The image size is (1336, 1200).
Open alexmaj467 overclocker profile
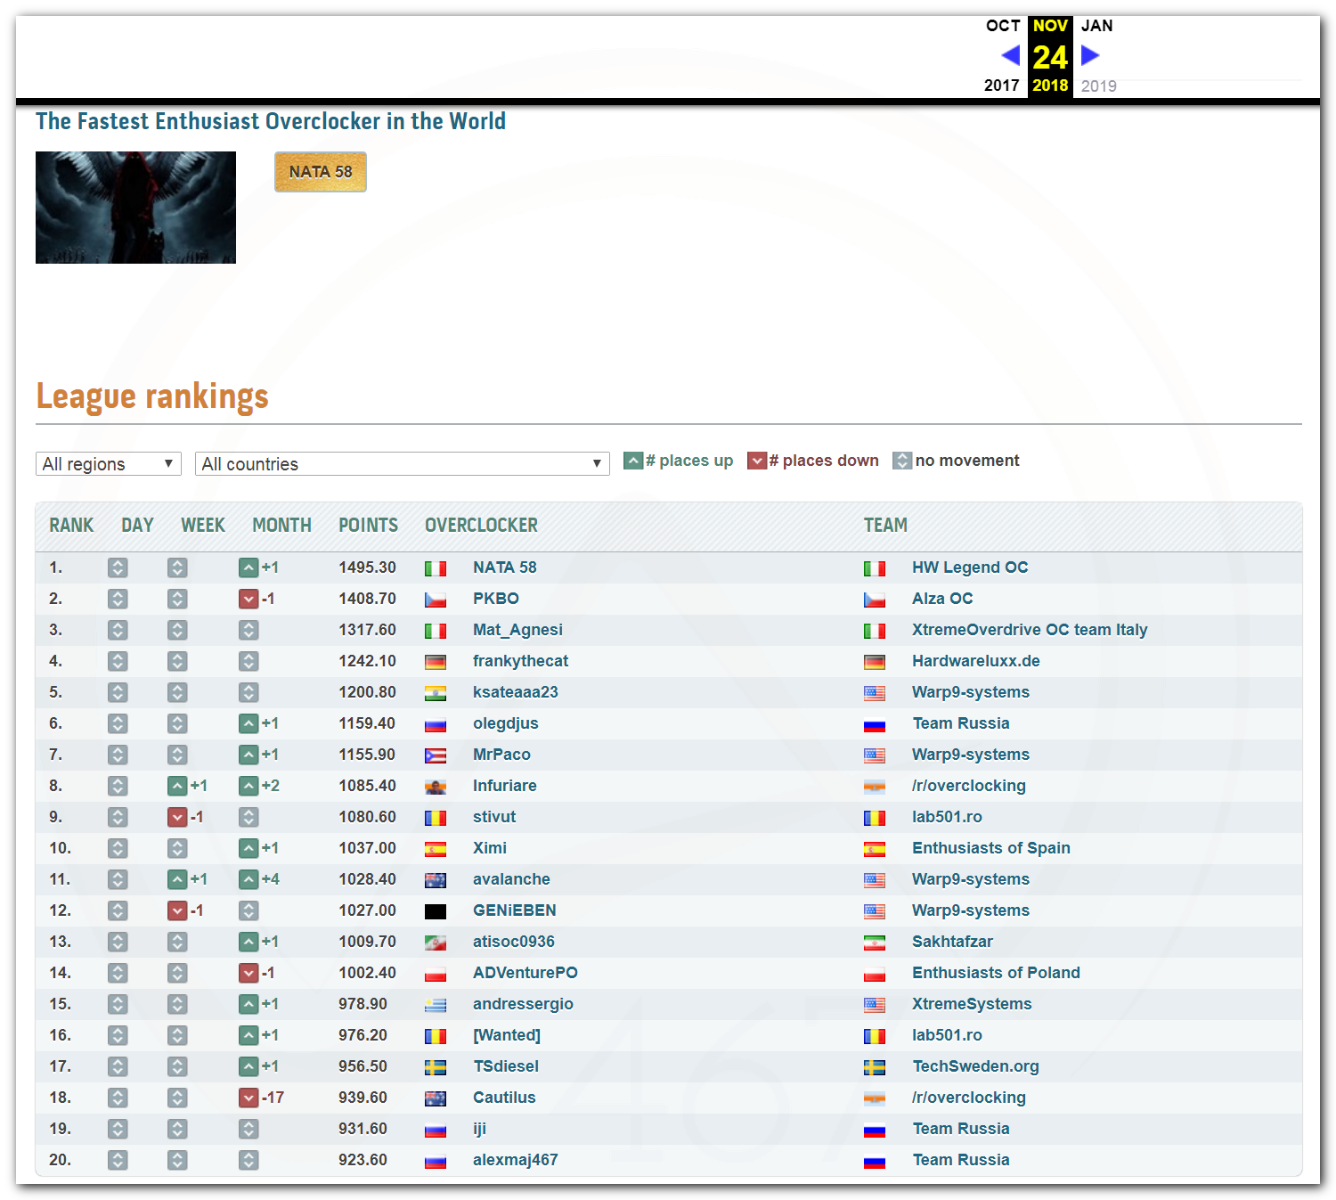tap(516, 1160)
